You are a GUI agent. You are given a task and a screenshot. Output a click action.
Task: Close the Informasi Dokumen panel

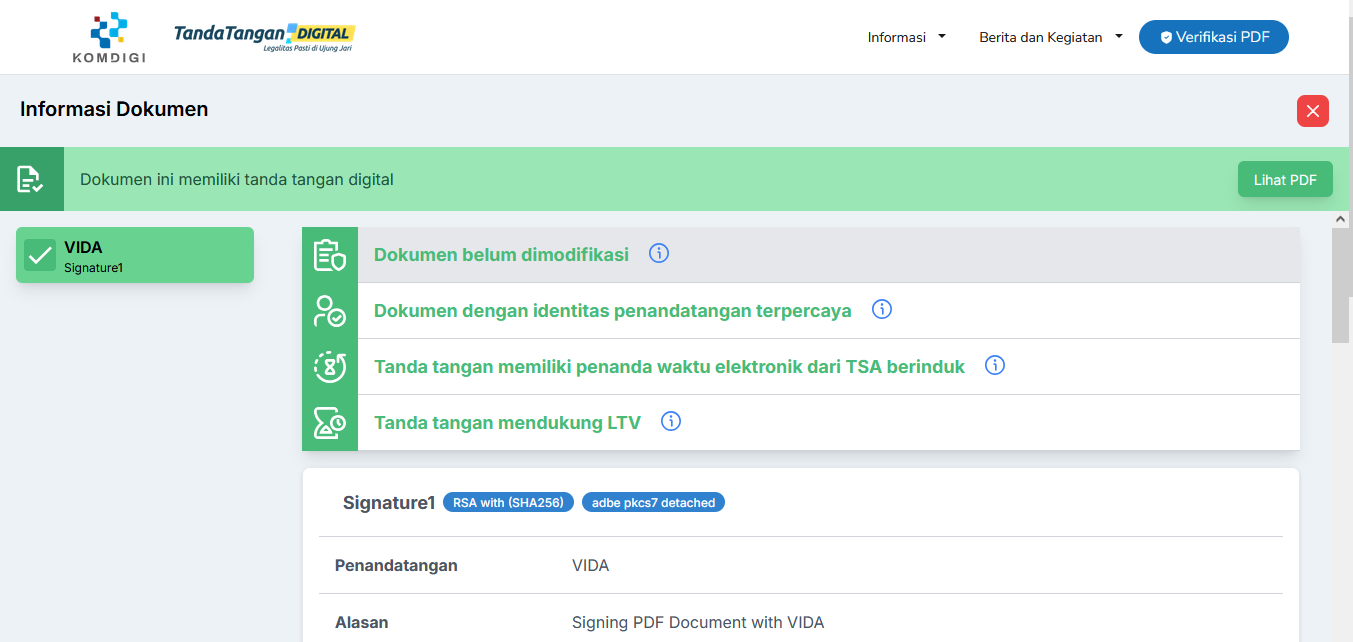coord(1312,111)
